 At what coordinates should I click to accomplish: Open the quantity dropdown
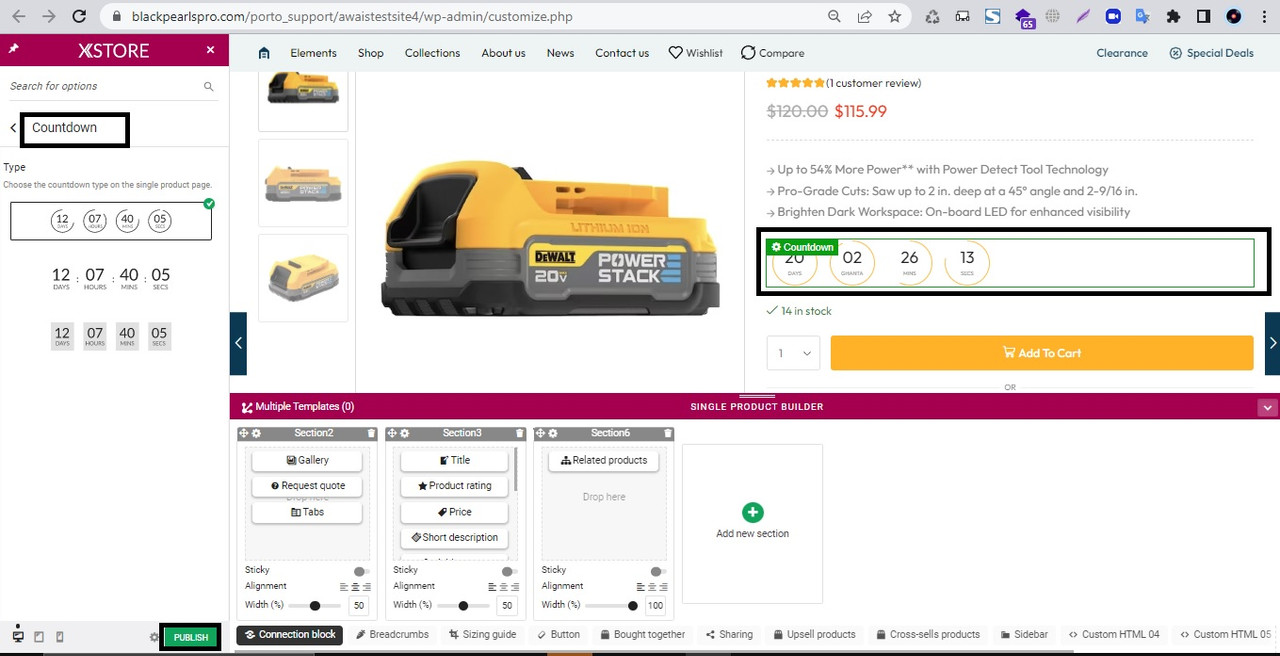793,353
